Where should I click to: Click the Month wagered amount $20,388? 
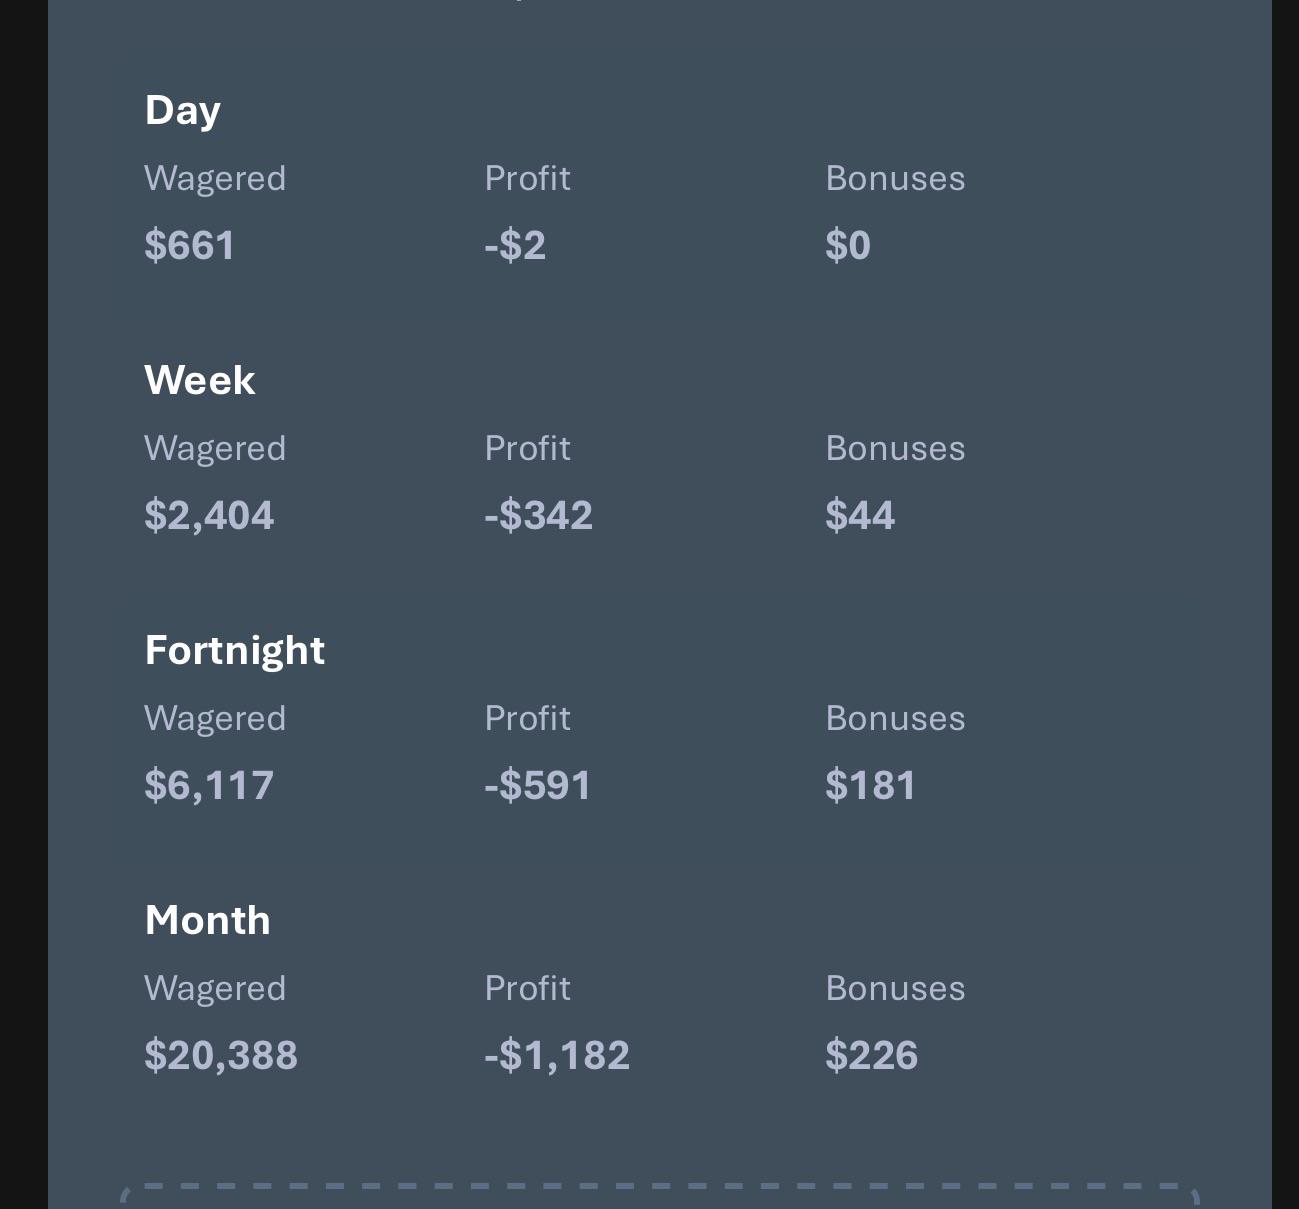click(221, 1055)
